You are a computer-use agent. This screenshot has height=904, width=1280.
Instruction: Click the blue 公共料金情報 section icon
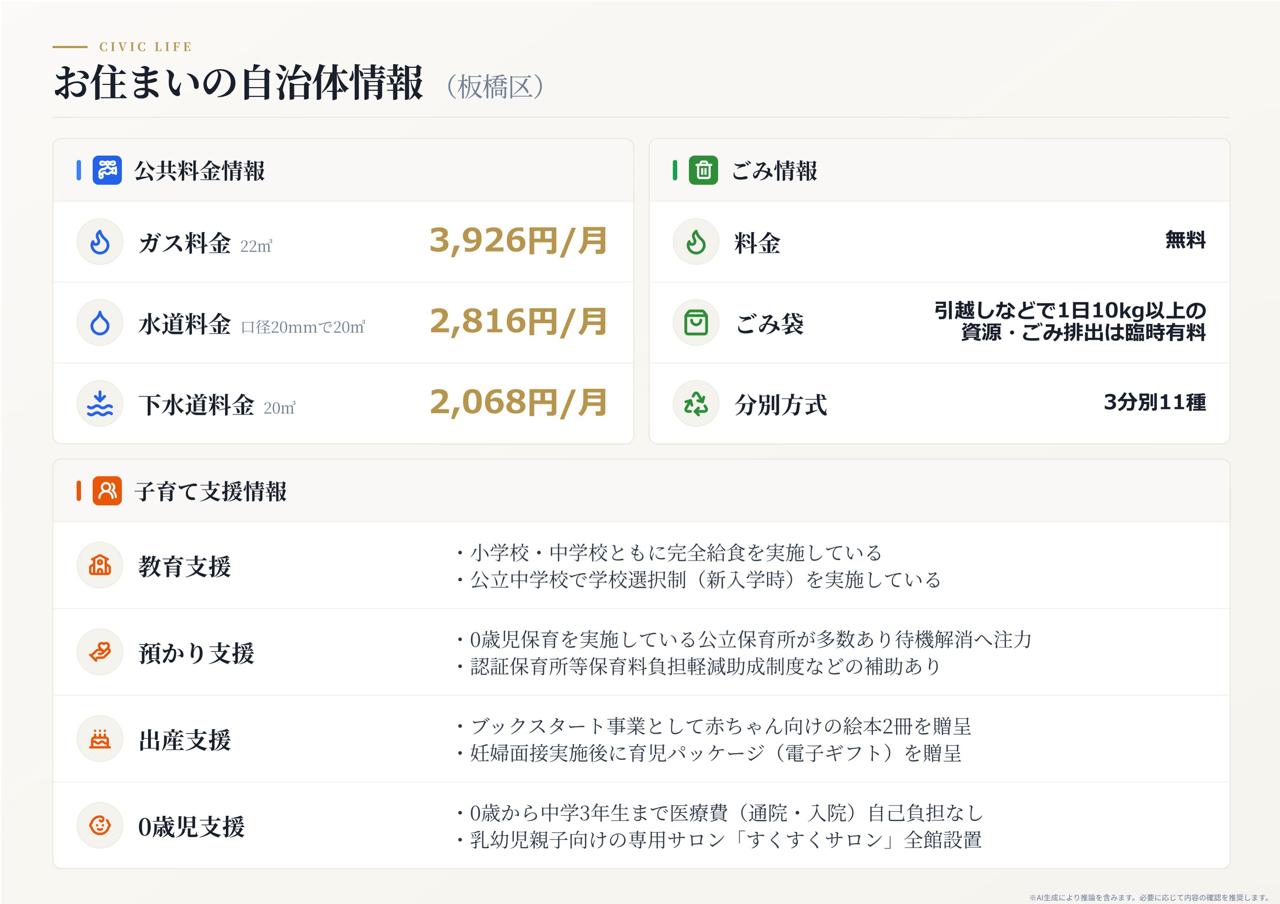tap(107, 170)
